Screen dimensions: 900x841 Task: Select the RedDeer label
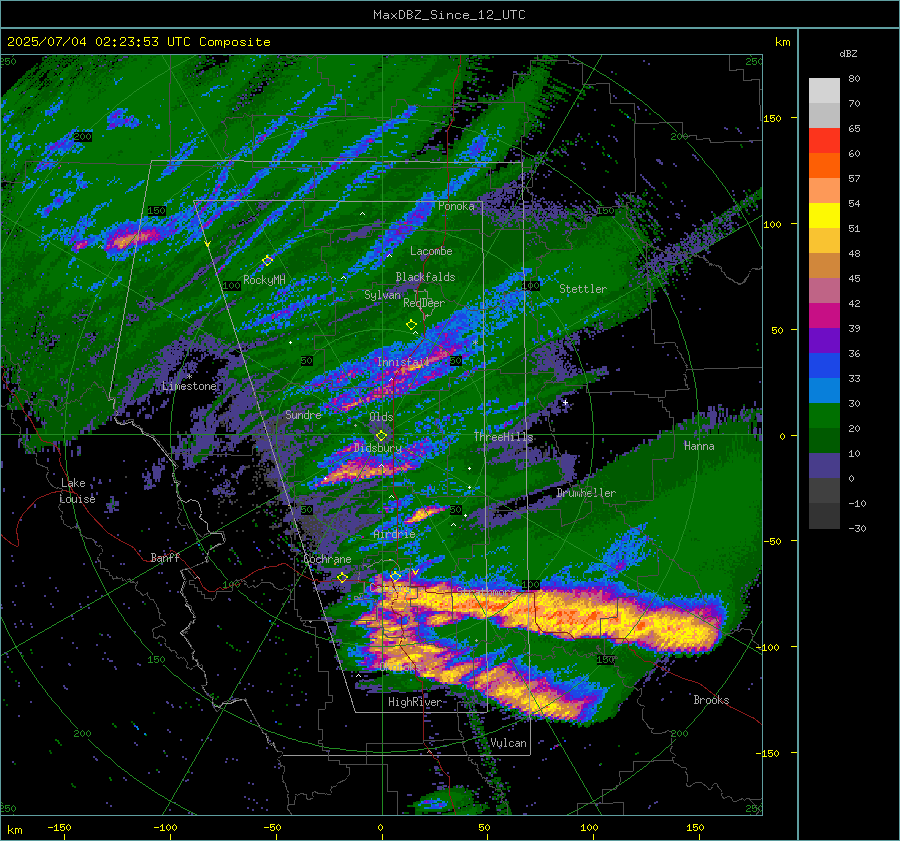coord(424,303)
